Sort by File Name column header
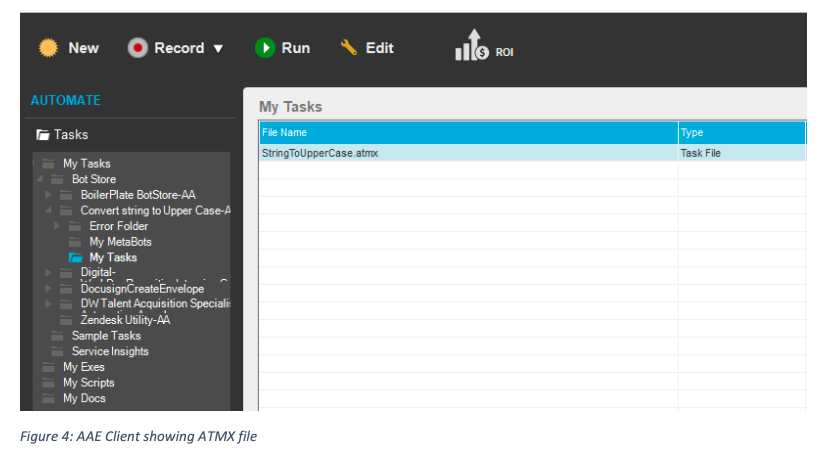The height and width of the screenshot is (452, 829). click(x=468, y=133)
